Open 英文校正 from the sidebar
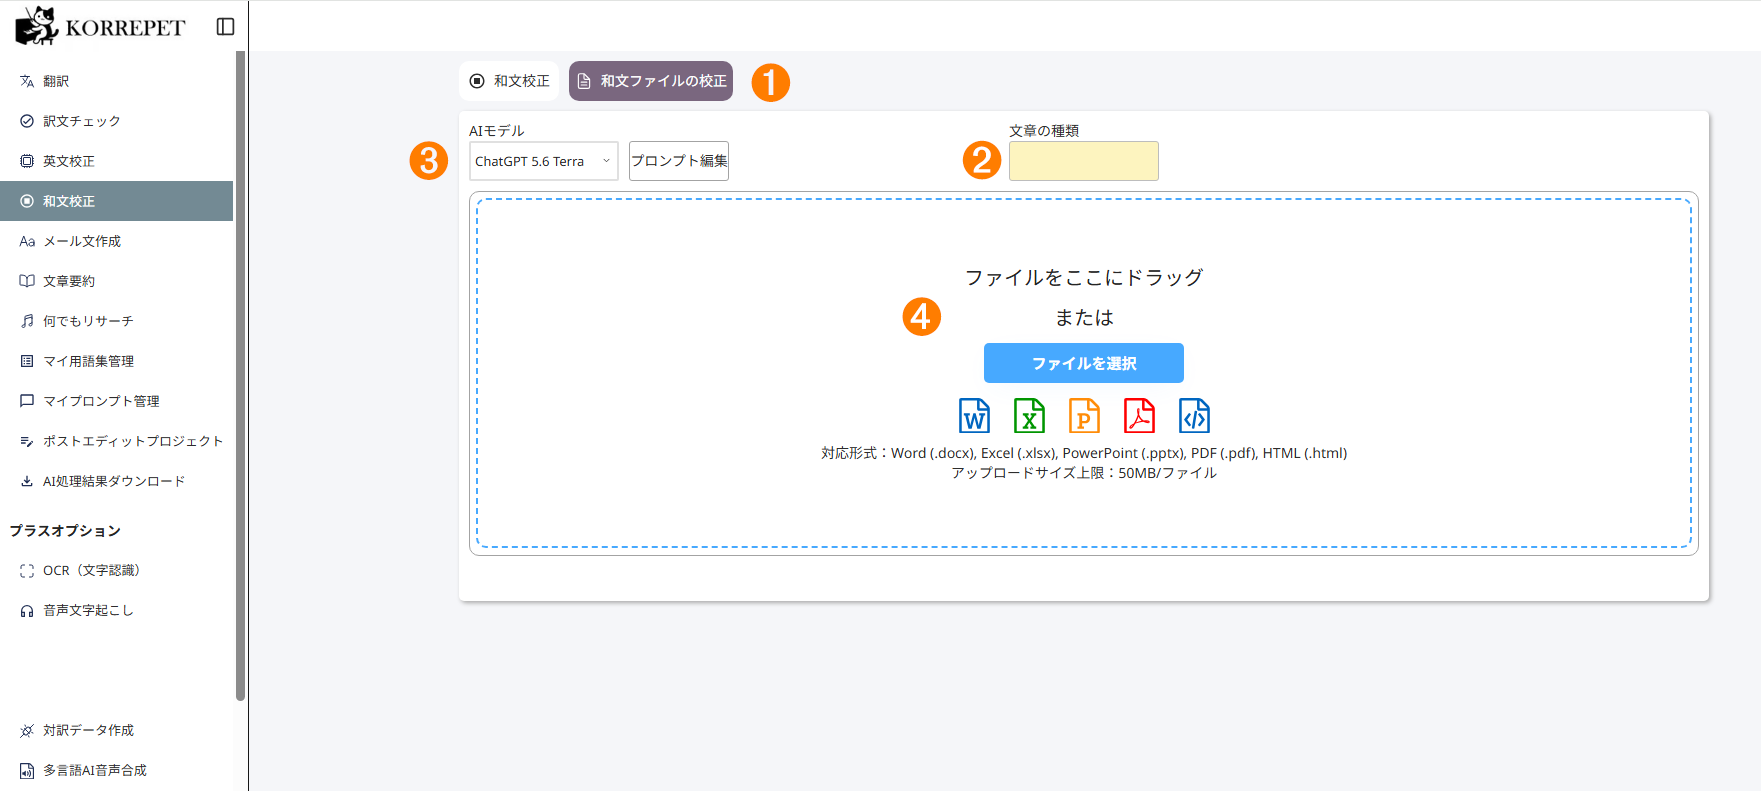 tap(116, 161)
